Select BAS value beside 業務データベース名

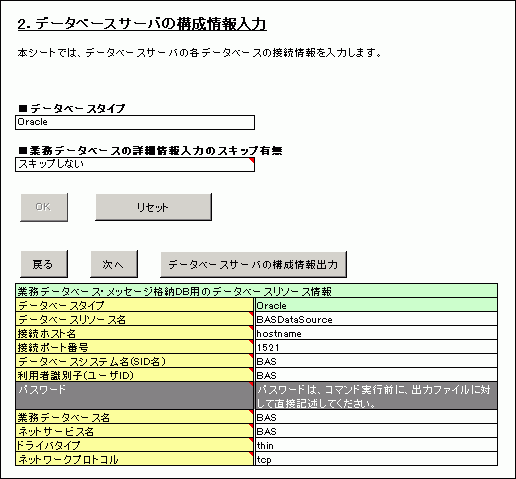click(376, 417)
